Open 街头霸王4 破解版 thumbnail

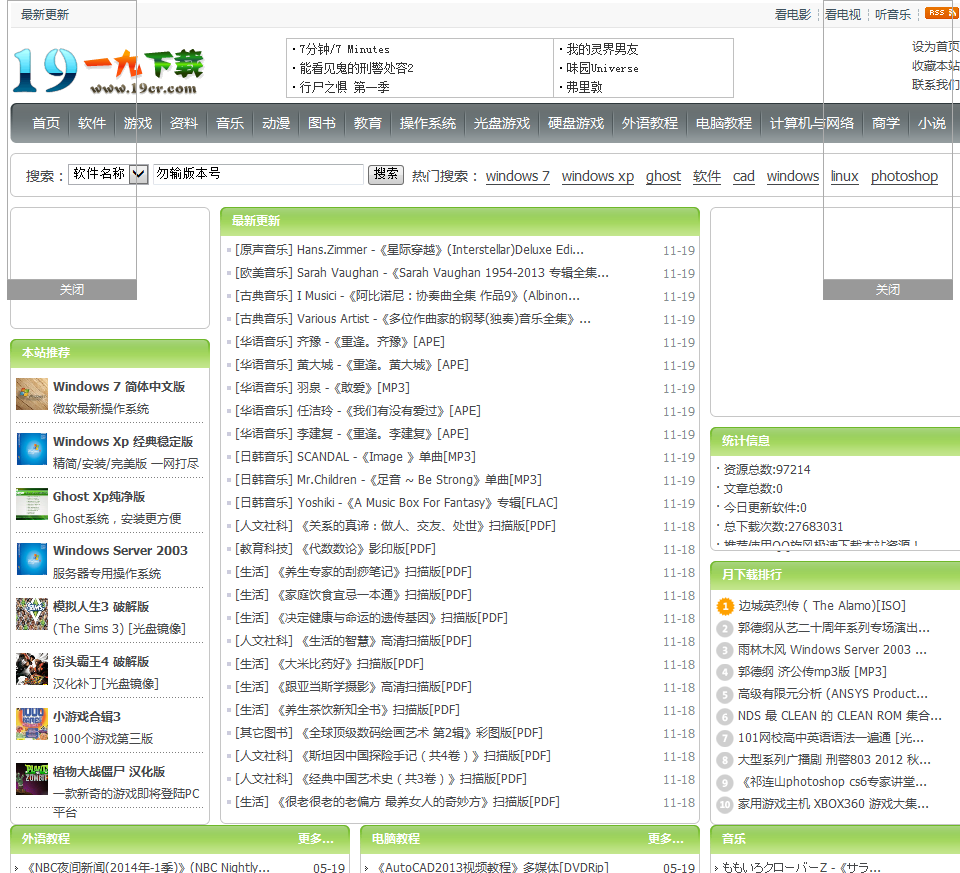32,669
